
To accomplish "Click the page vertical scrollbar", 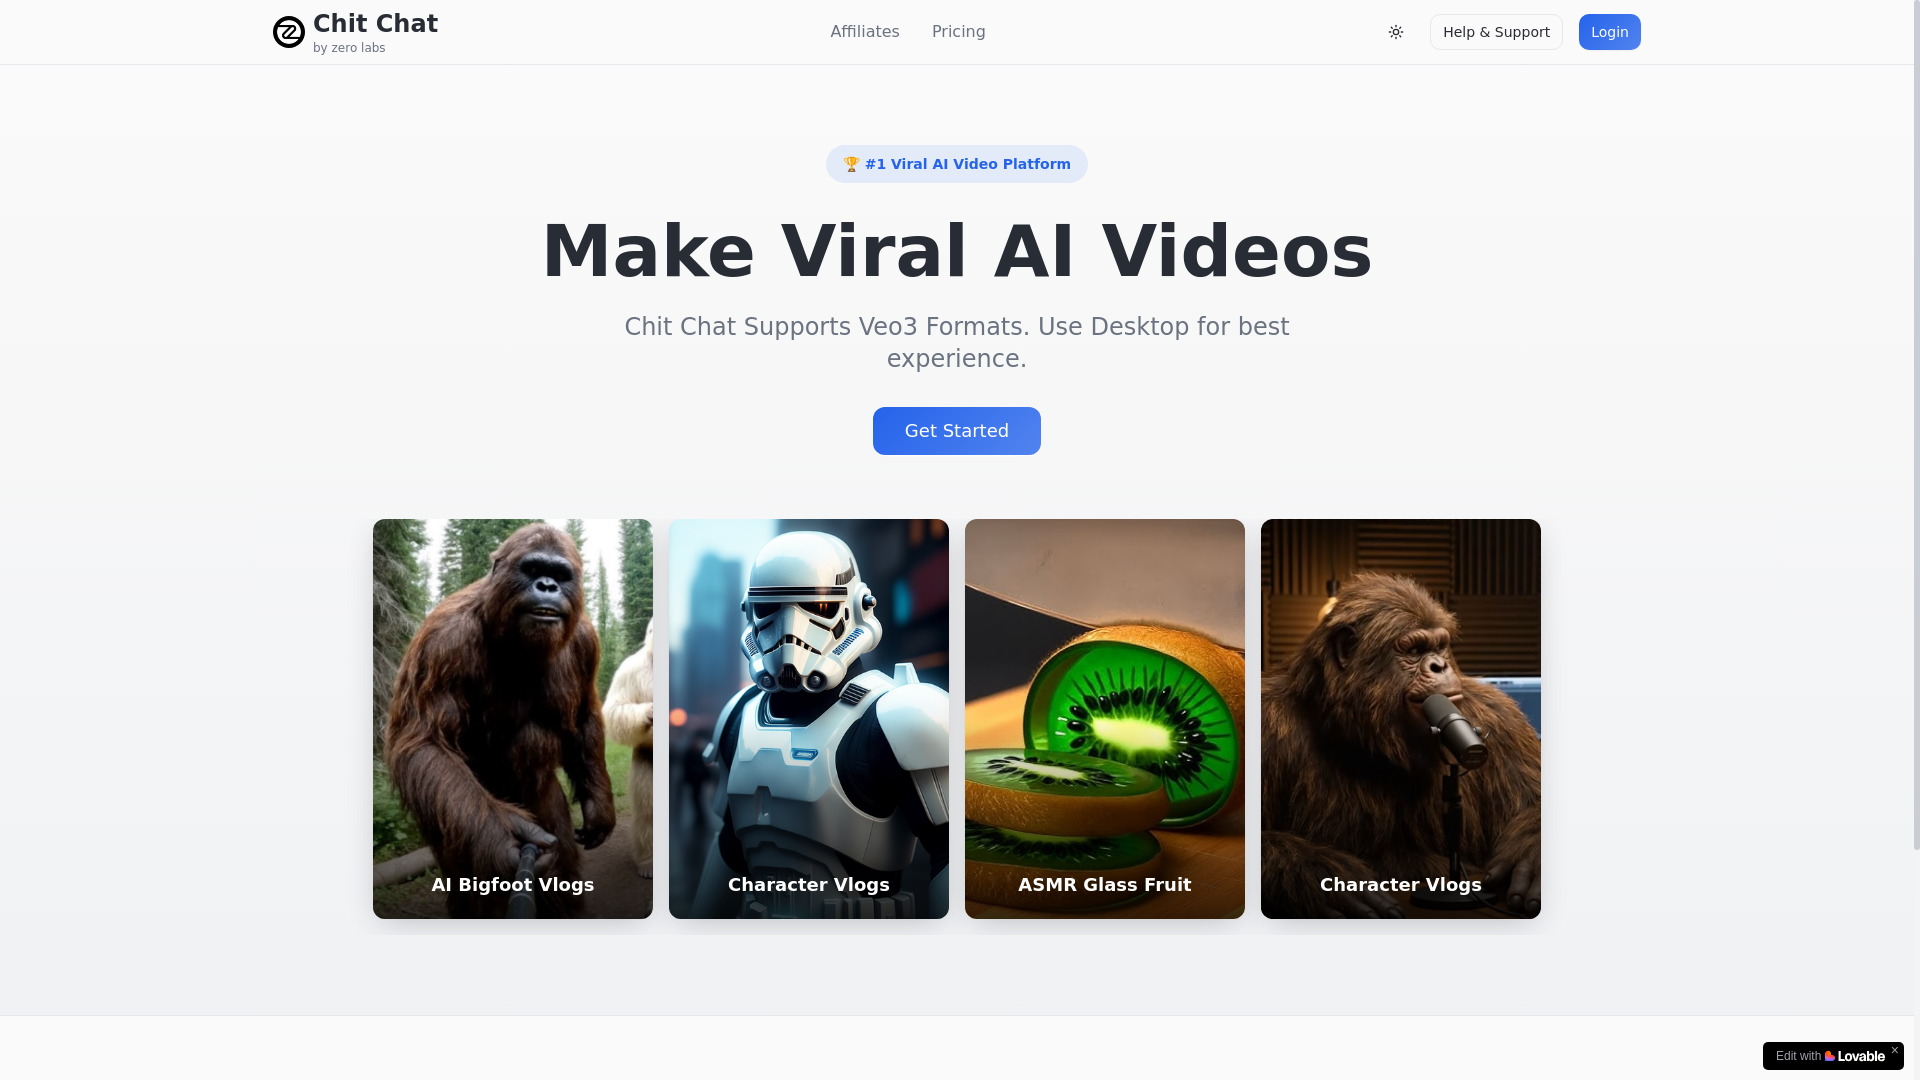I will [x=1916, y=425].
